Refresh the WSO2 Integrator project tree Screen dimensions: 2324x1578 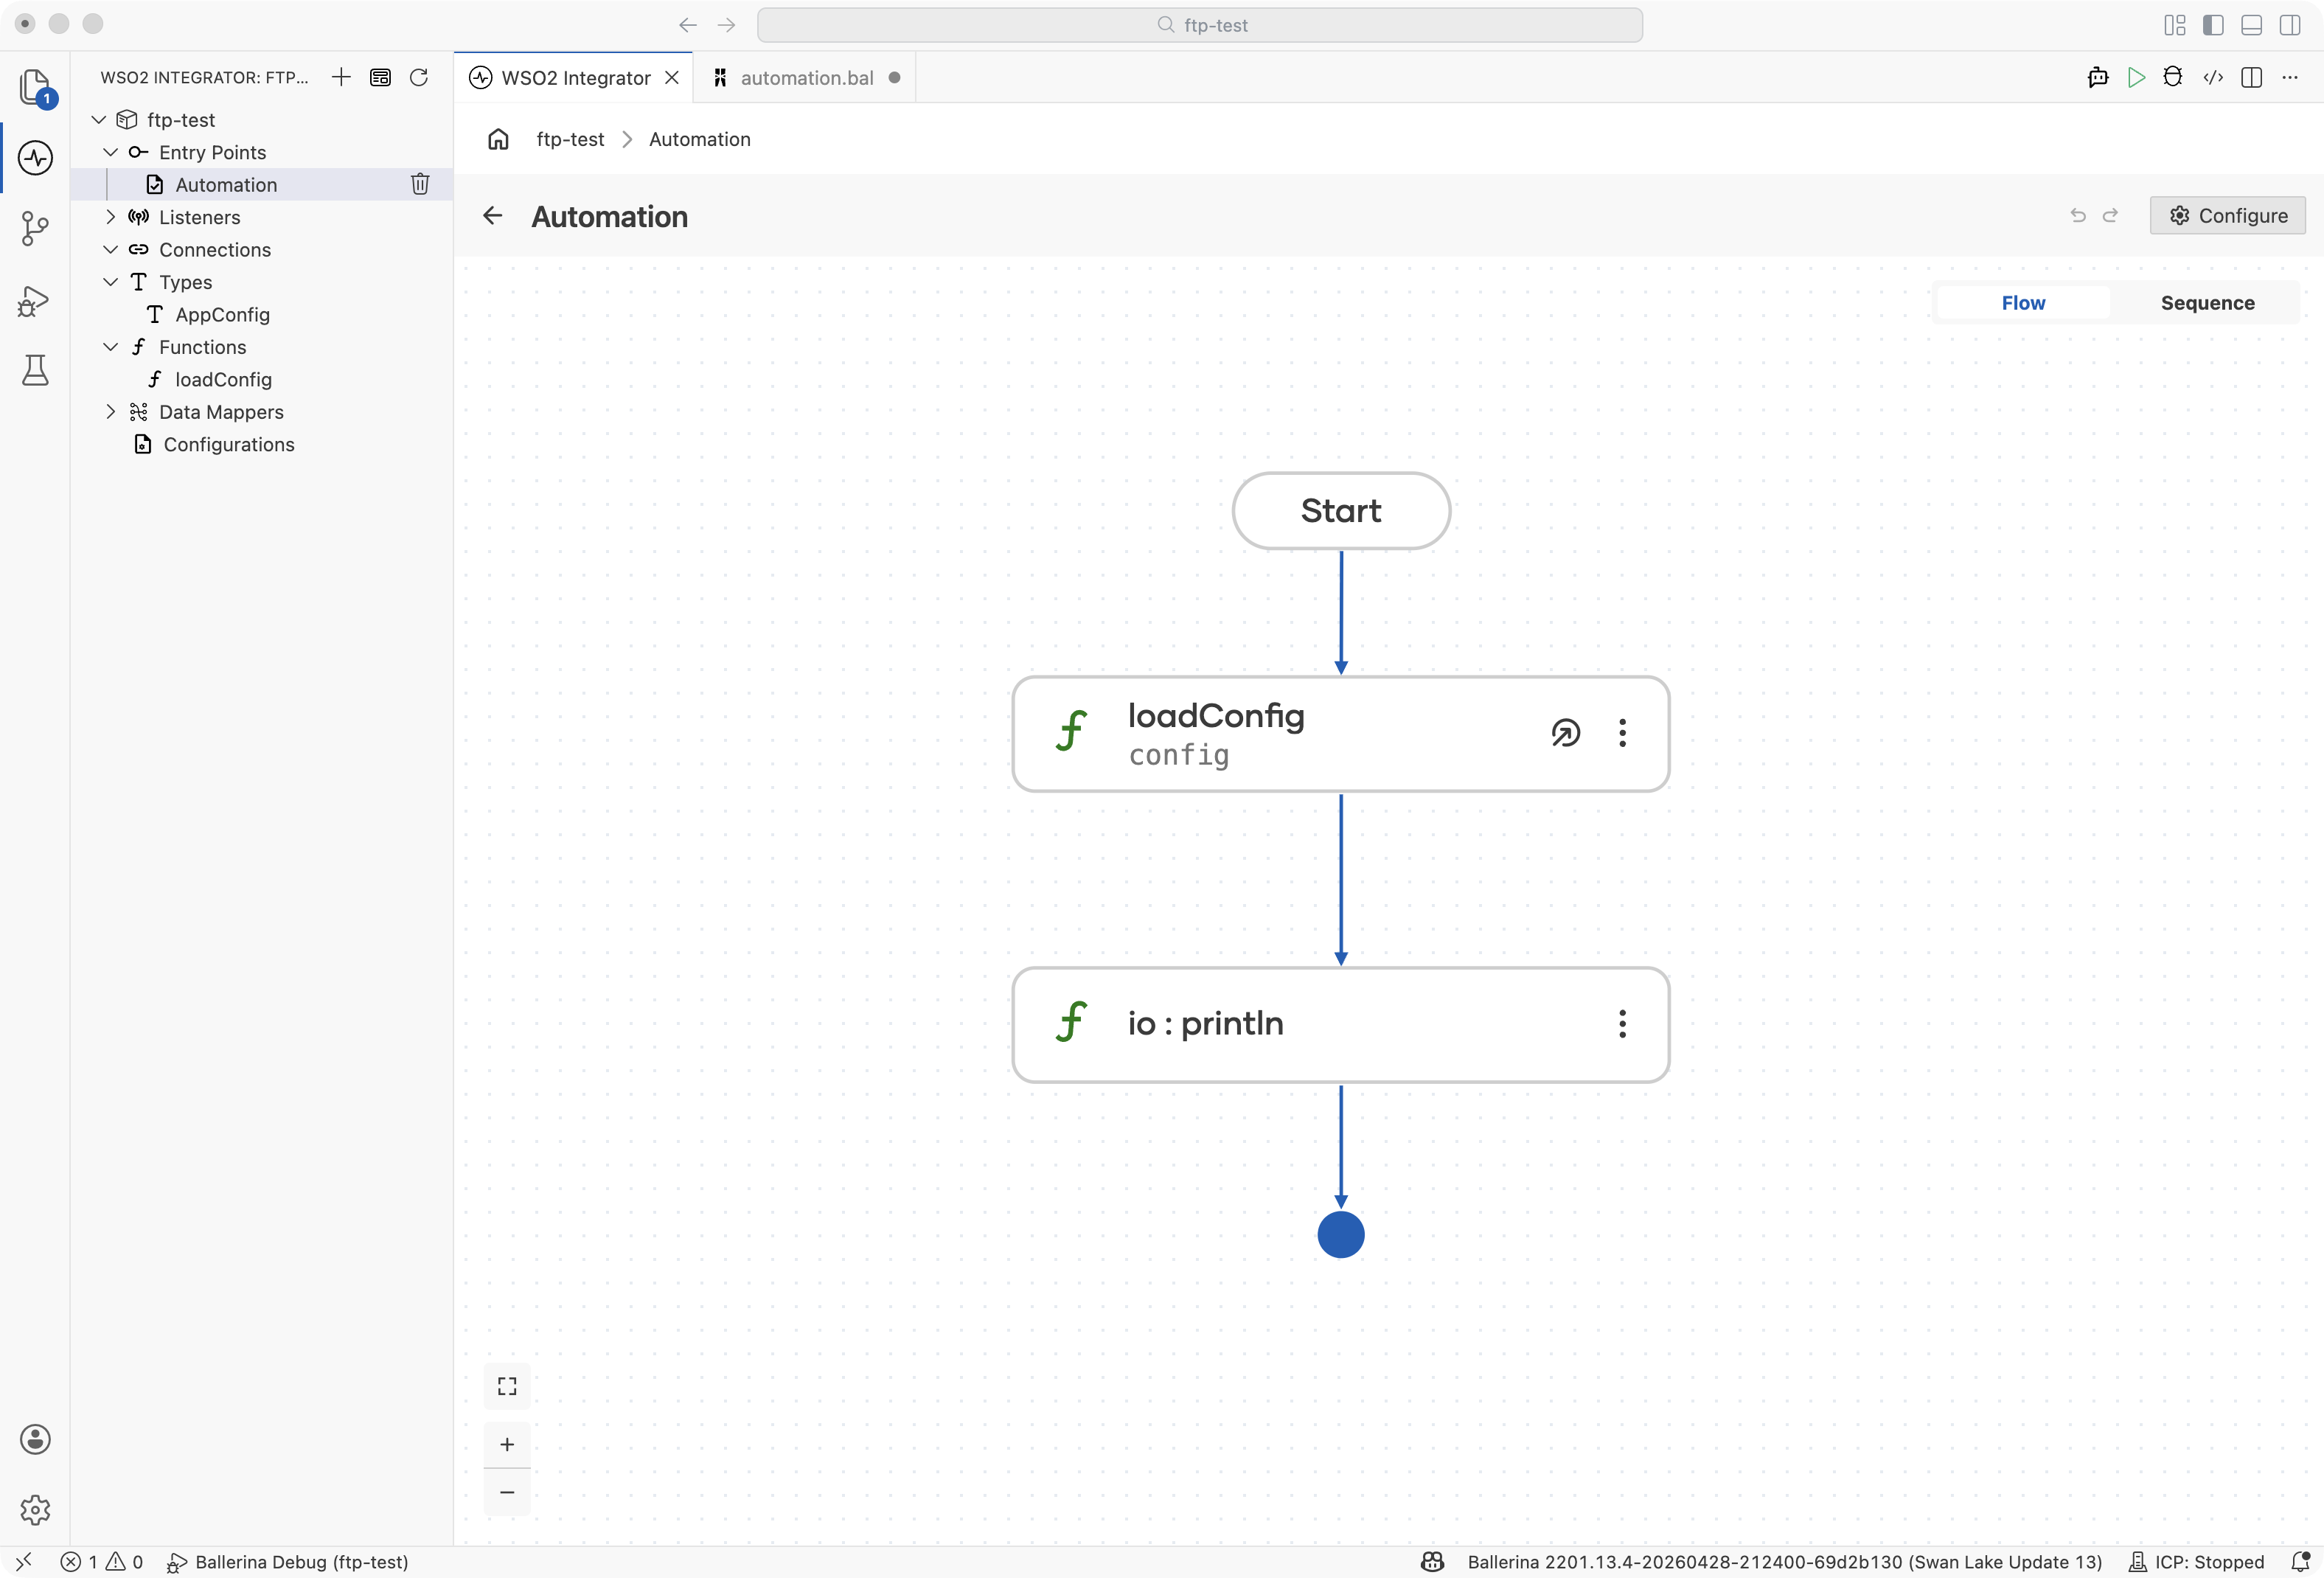419,78
